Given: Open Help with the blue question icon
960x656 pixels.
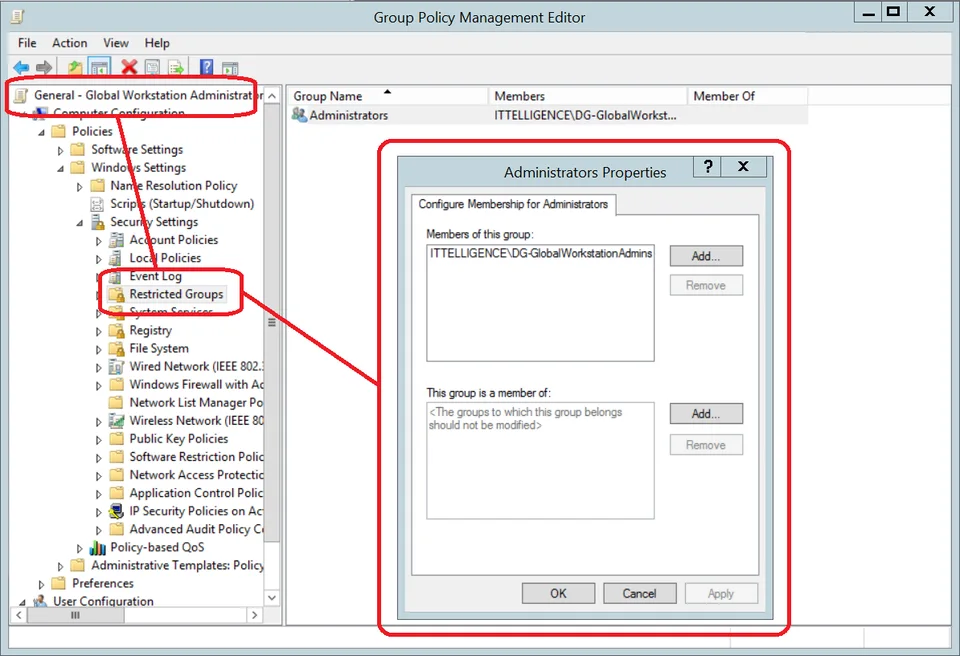Looking at the screenshot, I should [206, 67].
